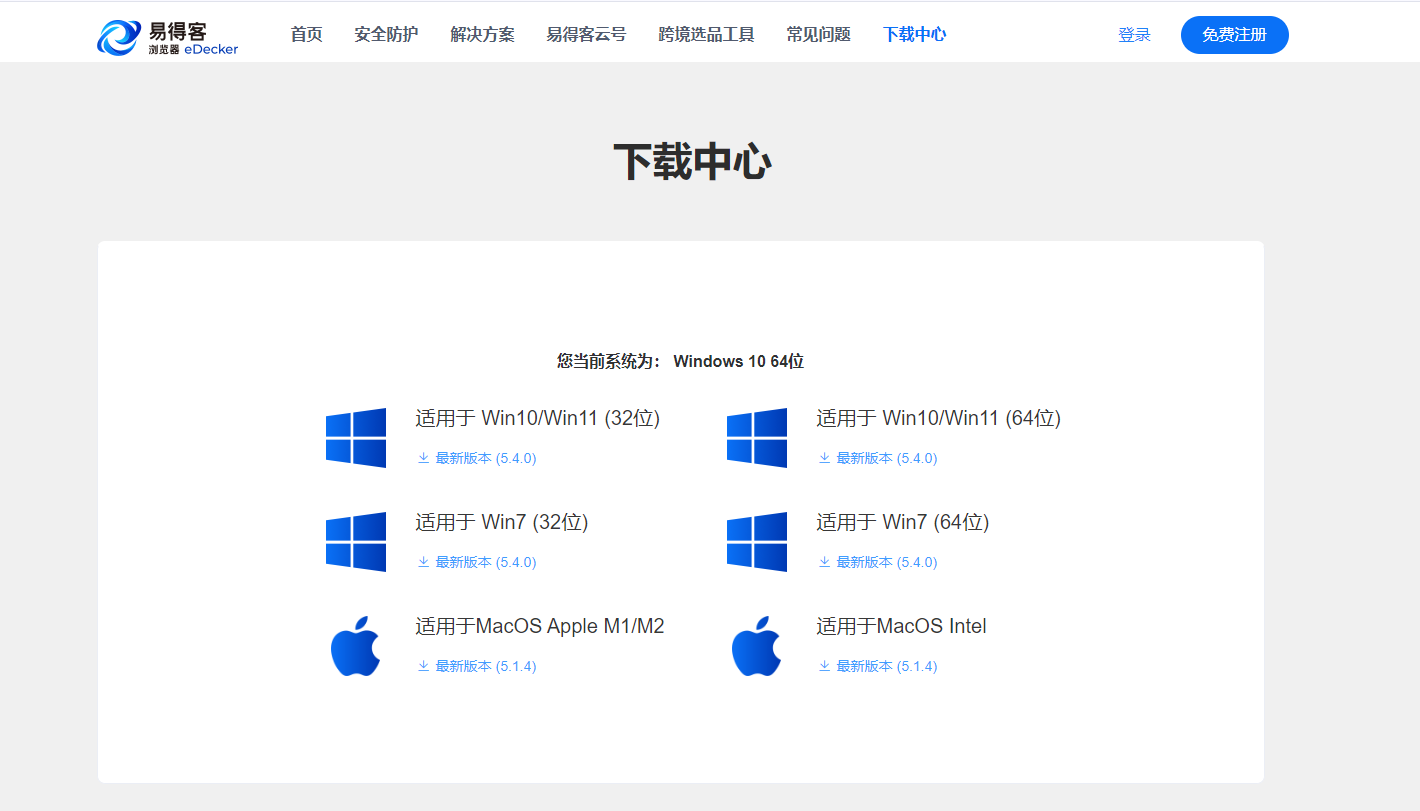Click download arrow icon under MacOS Apple M1/M2

click(423, 666)
